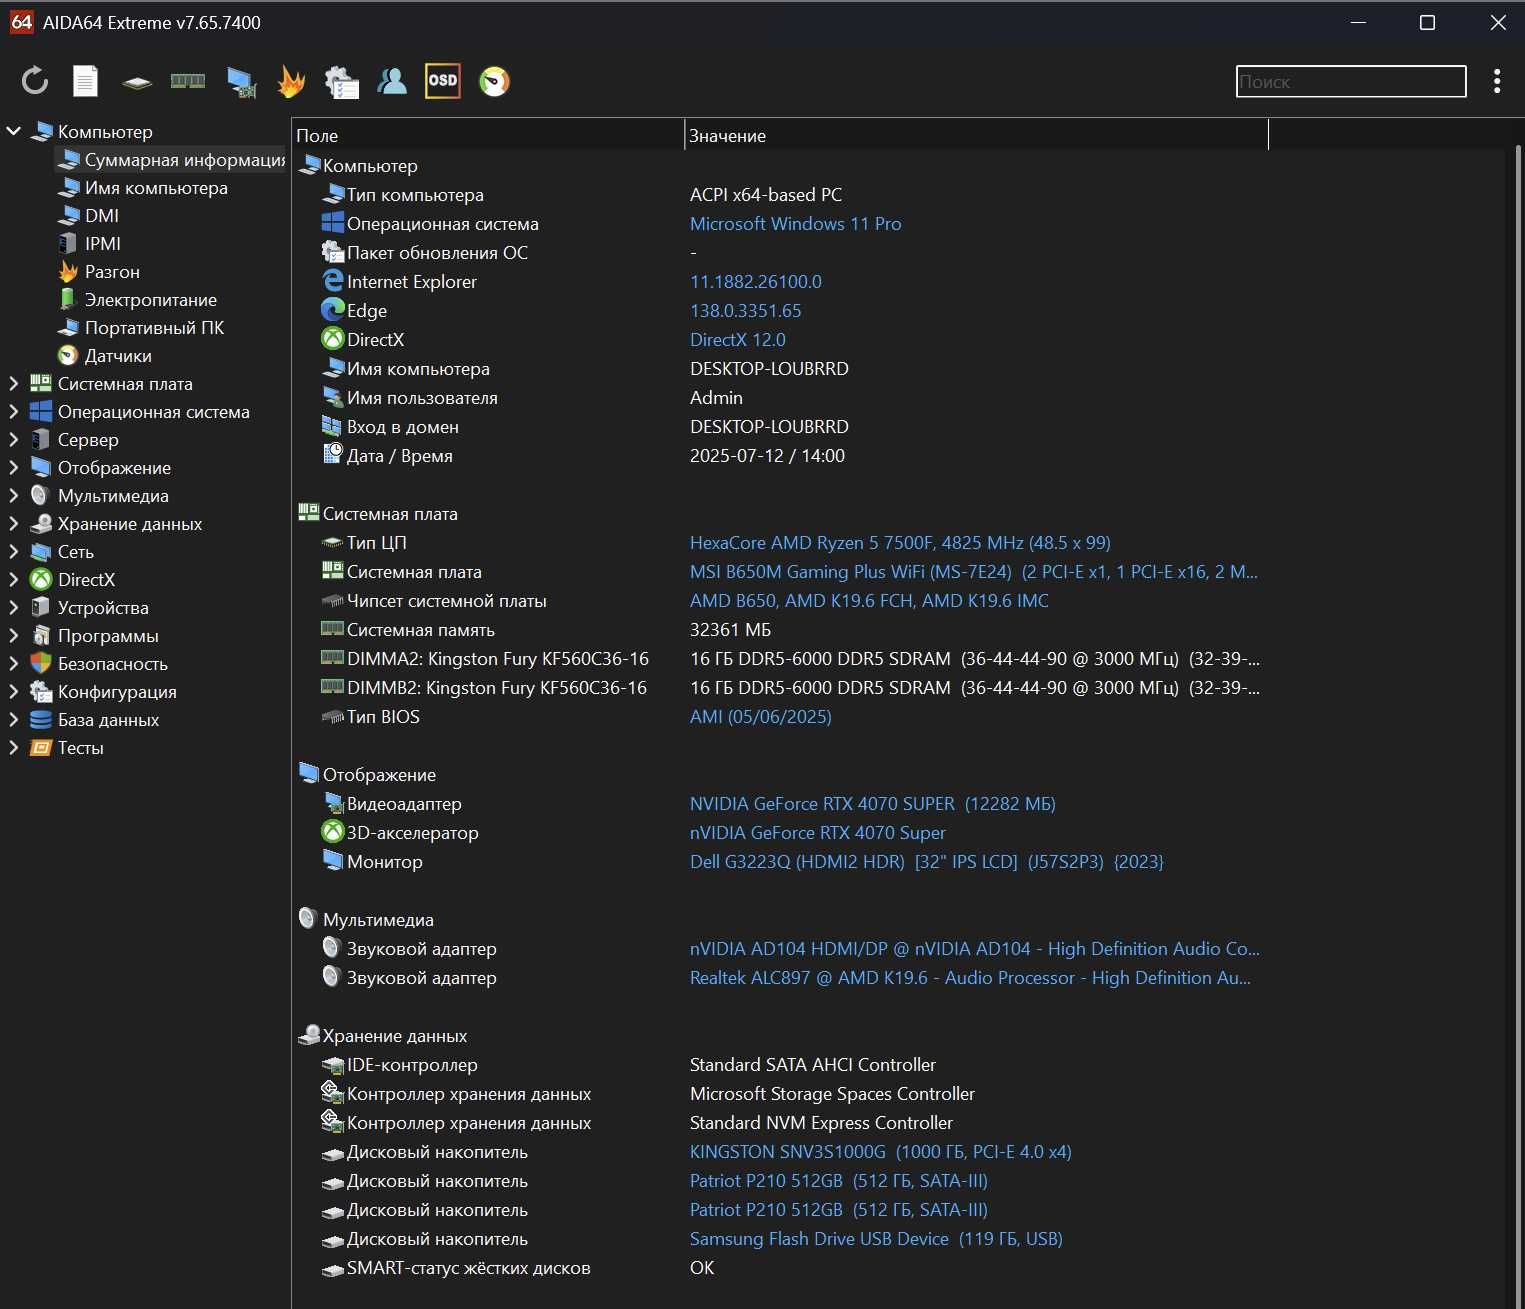Open the DirectX 12.0 link
The height and width of the screenshot is (1309, 1525).
click(x=738, y=340)
